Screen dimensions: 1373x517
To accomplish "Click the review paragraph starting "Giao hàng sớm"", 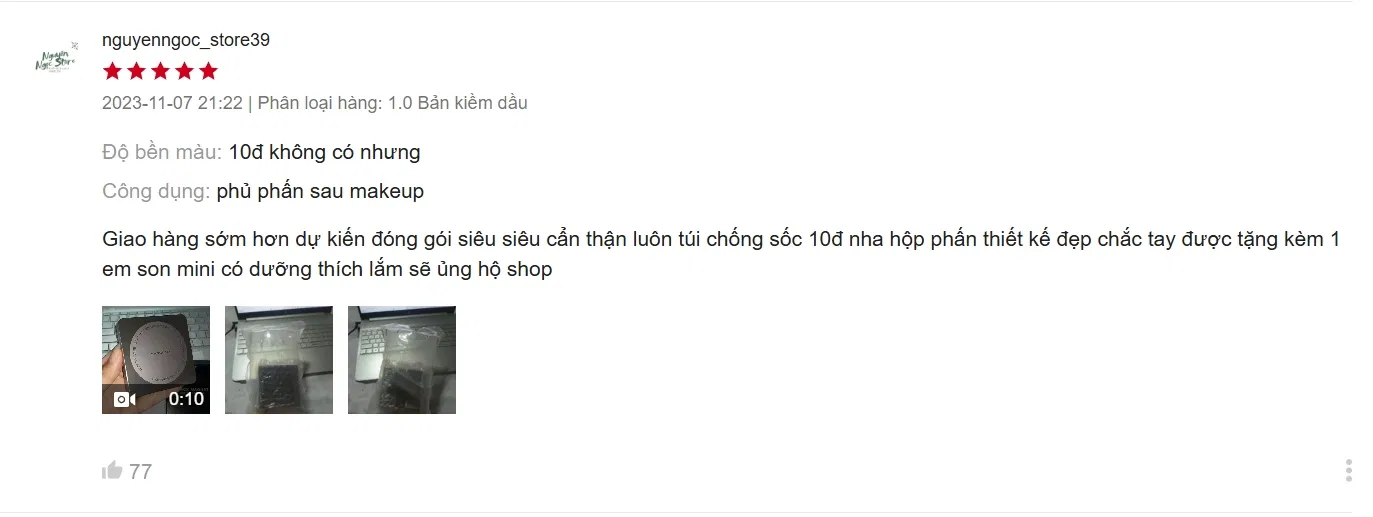I will click(x=721, y=254).
